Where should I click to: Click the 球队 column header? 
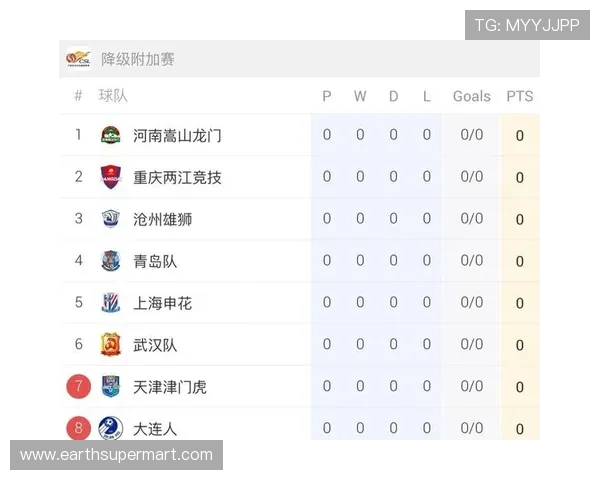(113, 96)
